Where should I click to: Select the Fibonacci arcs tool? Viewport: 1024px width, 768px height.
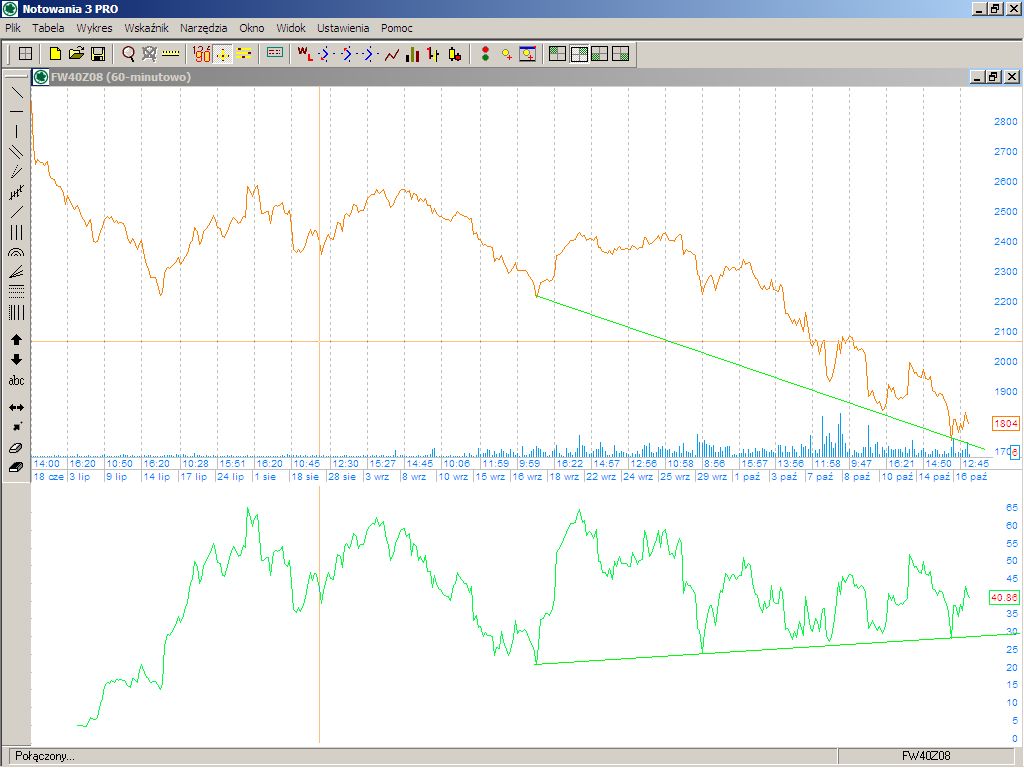(16, 252)
